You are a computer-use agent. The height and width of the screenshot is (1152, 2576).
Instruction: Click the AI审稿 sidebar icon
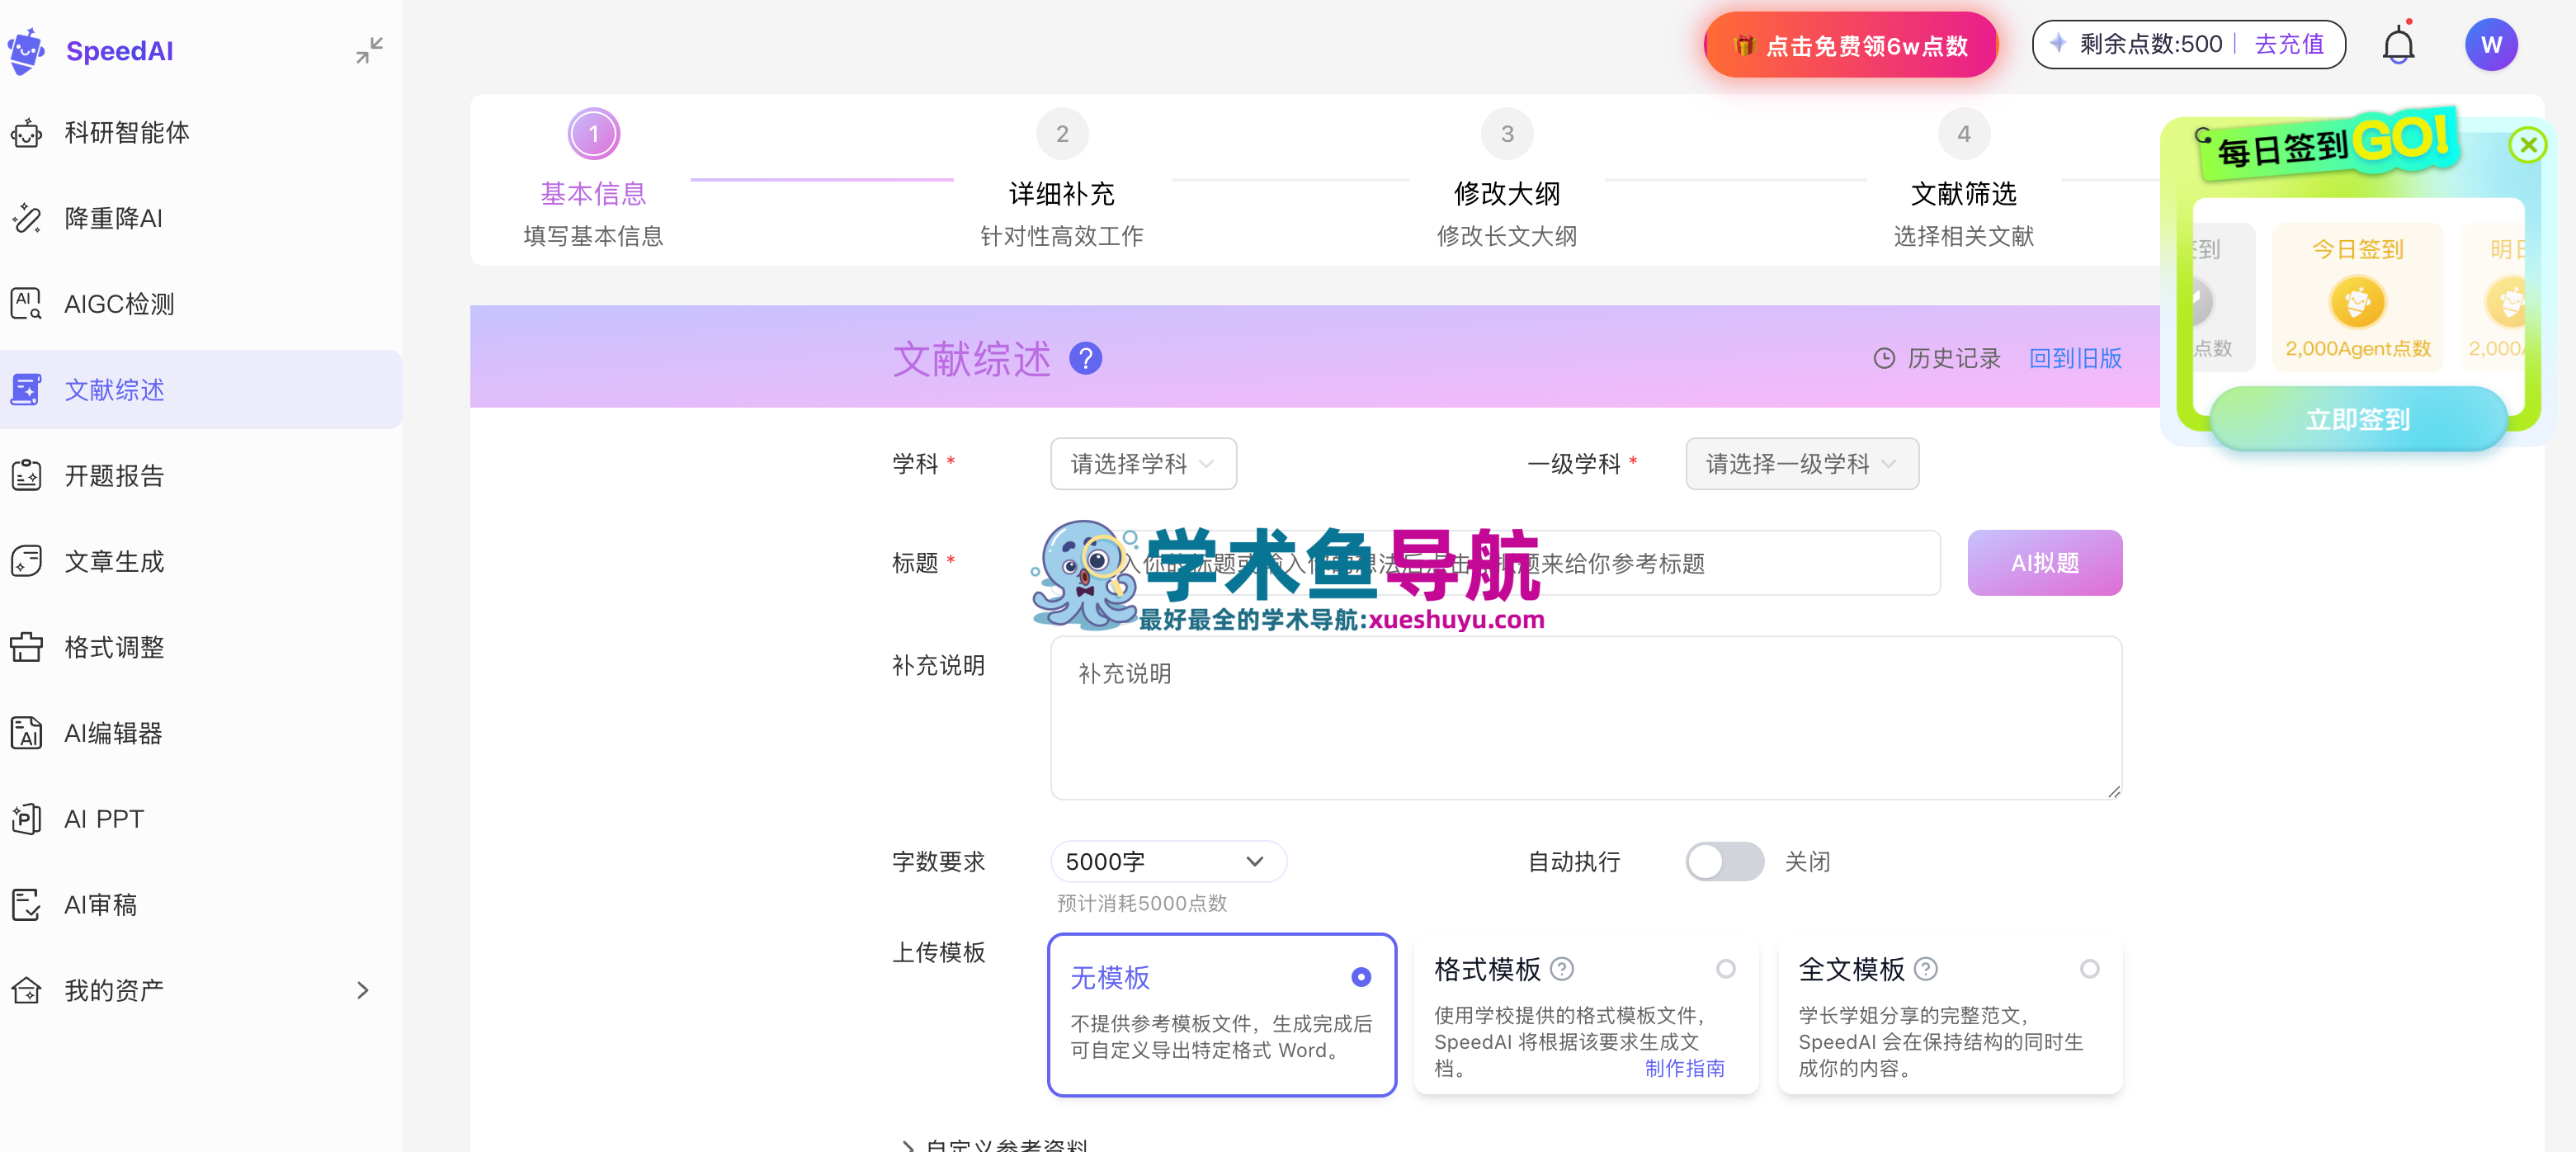[x=27, y=905]
